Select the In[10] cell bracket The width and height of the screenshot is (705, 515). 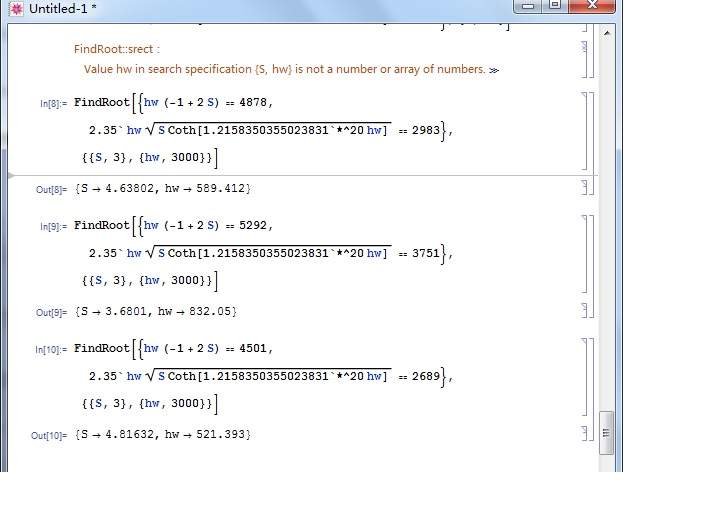coord(585,377)
